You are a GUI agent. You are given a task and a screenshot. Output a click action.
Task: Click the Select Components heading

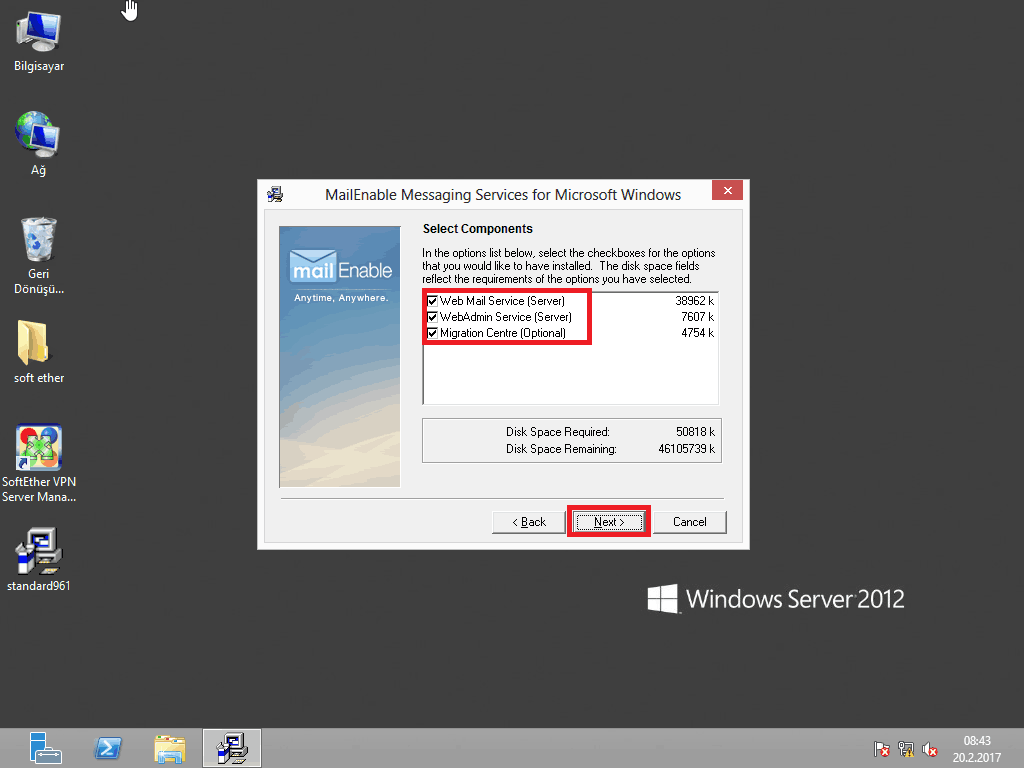477,229
